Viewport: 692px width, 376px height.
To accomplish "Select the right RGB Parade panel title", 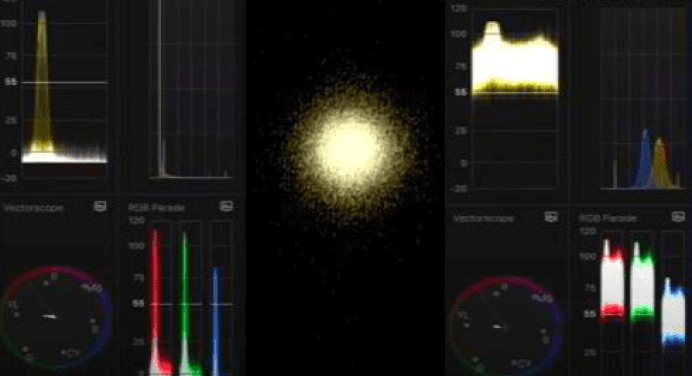I will [x=607, y=218].
